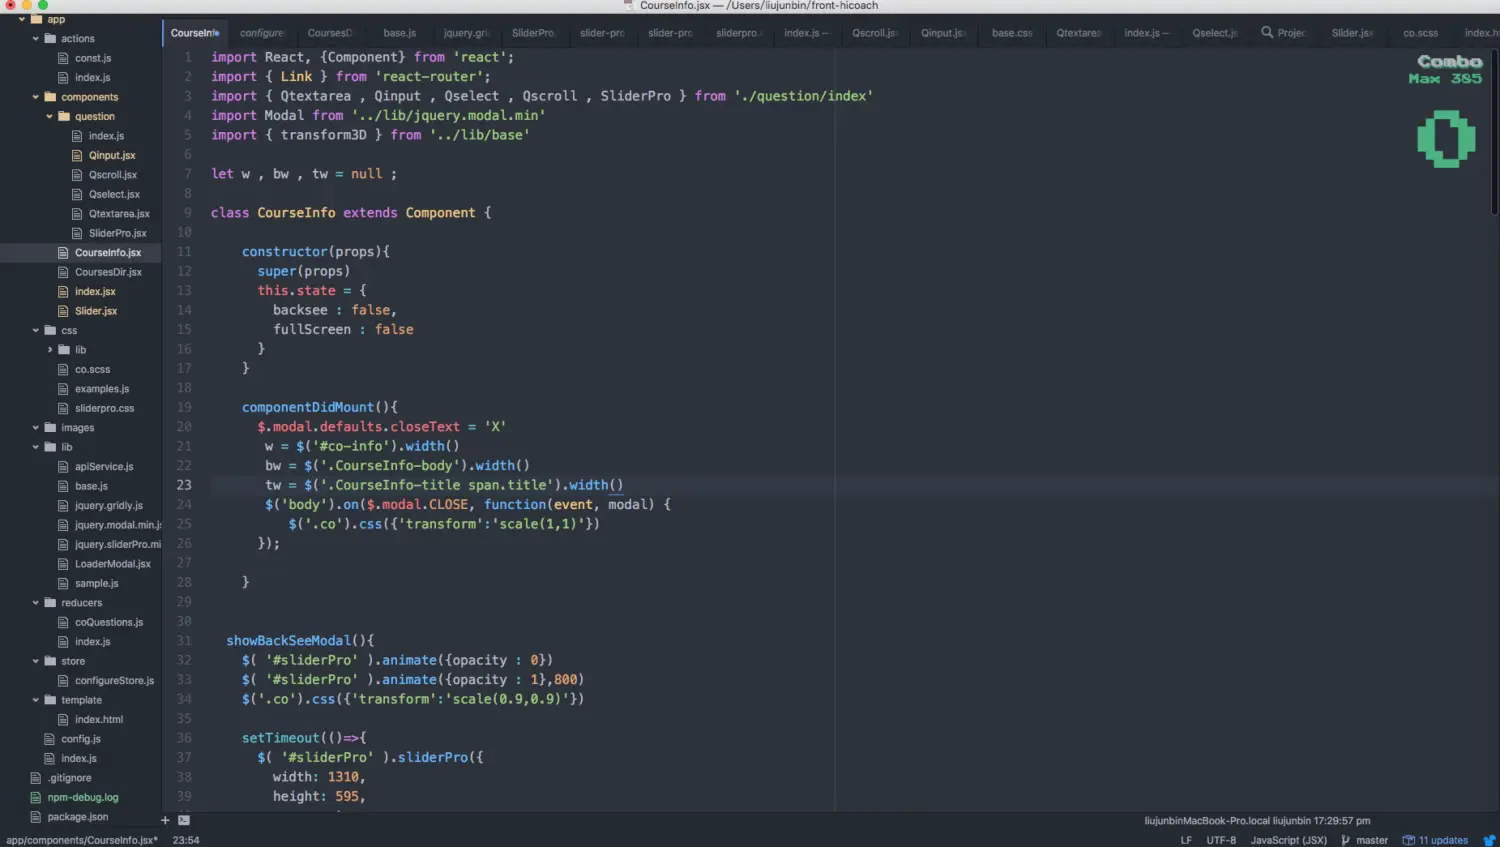Collapse the components folder

(x=36, y=97)
